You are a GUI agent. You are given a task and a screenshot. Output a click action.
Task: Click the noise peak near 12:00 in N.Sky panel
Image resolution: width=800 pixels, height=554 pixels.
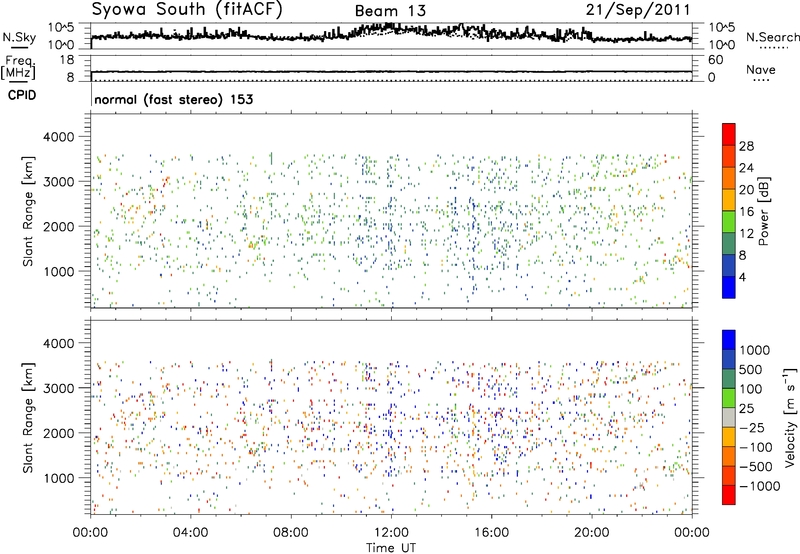click(x=390, y=27)
